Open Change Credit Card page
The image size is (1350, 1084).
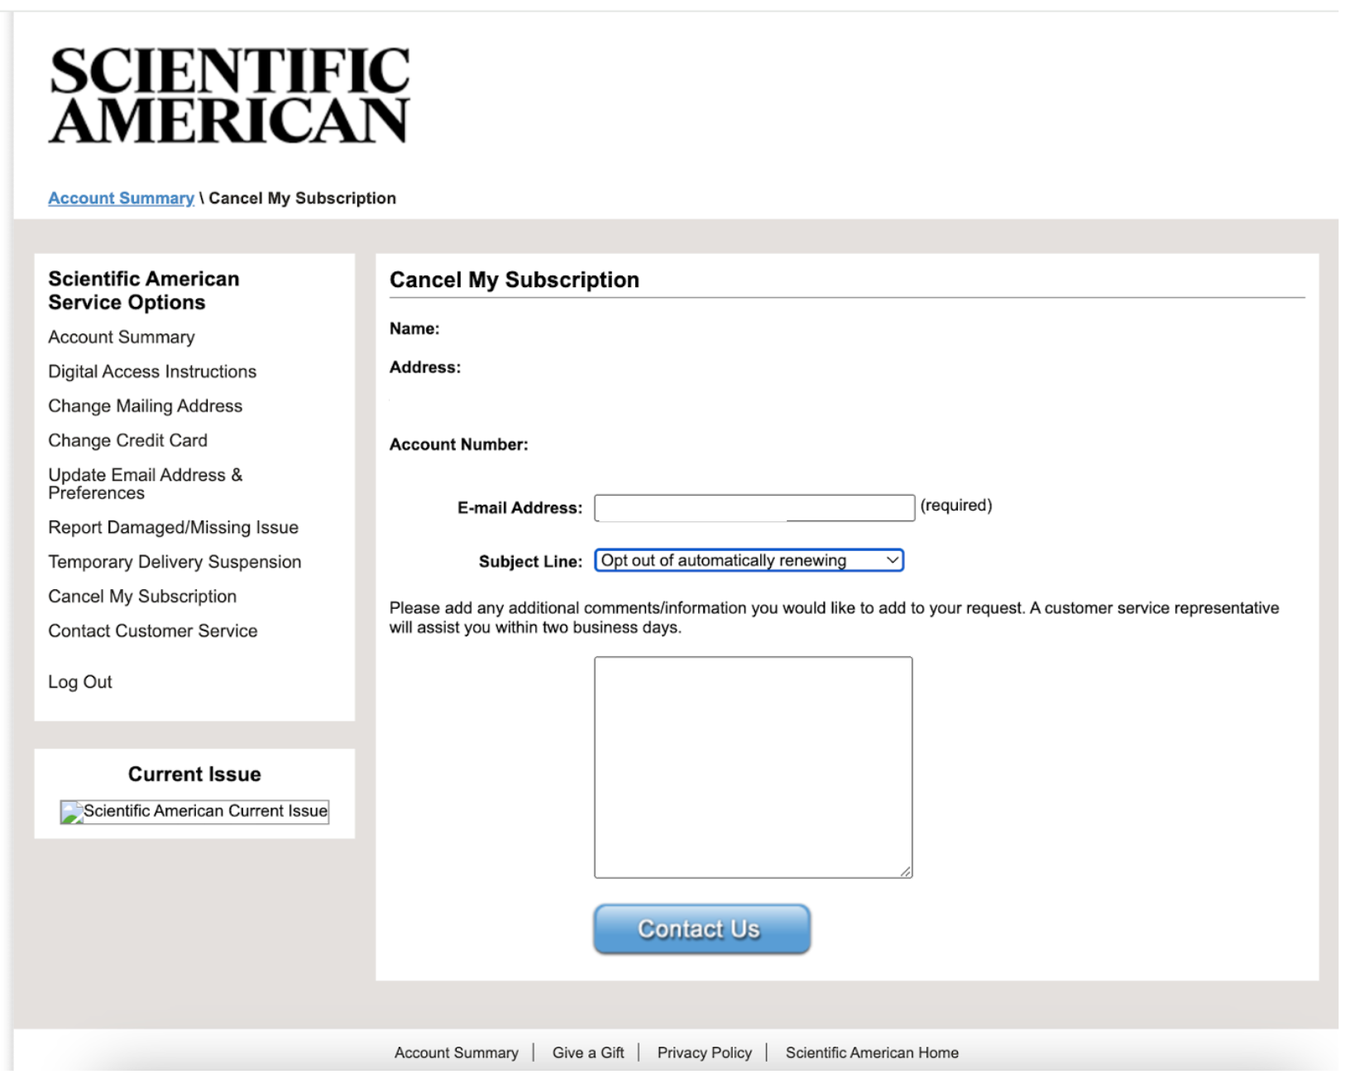(x=127, y=440)
